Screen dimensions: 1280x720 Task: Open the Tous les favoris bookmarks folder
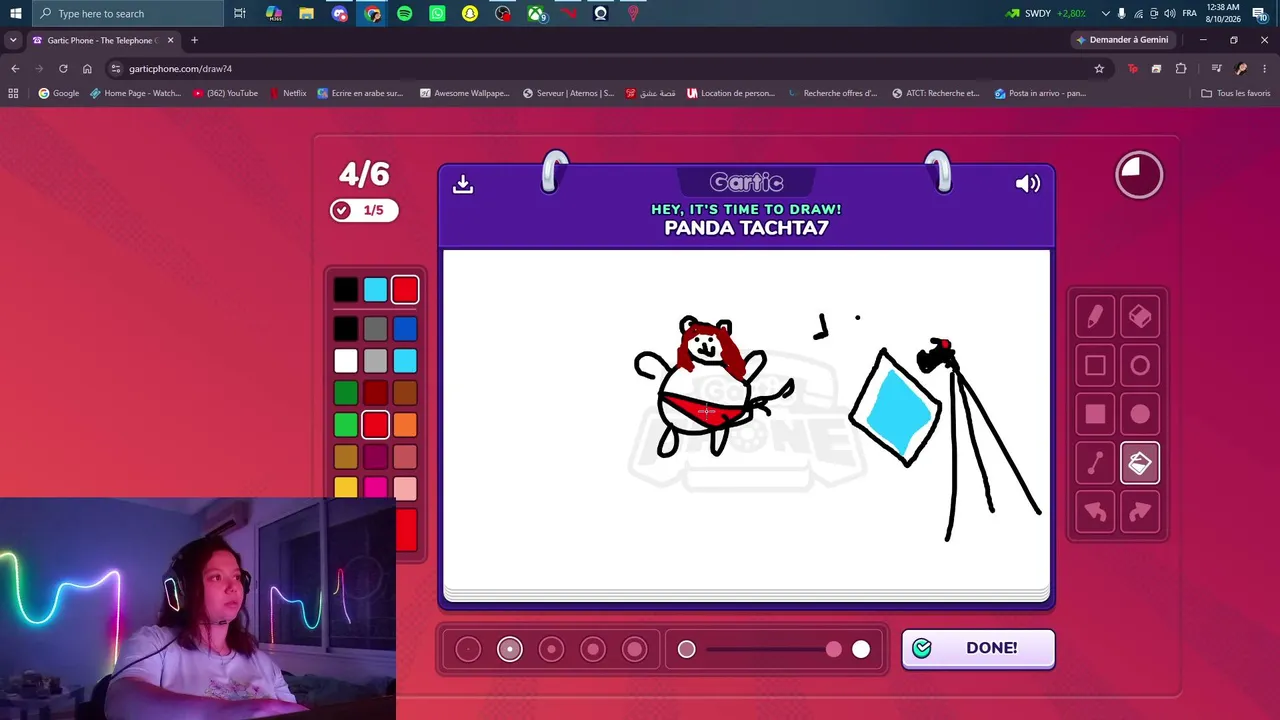coord(1236,93)
